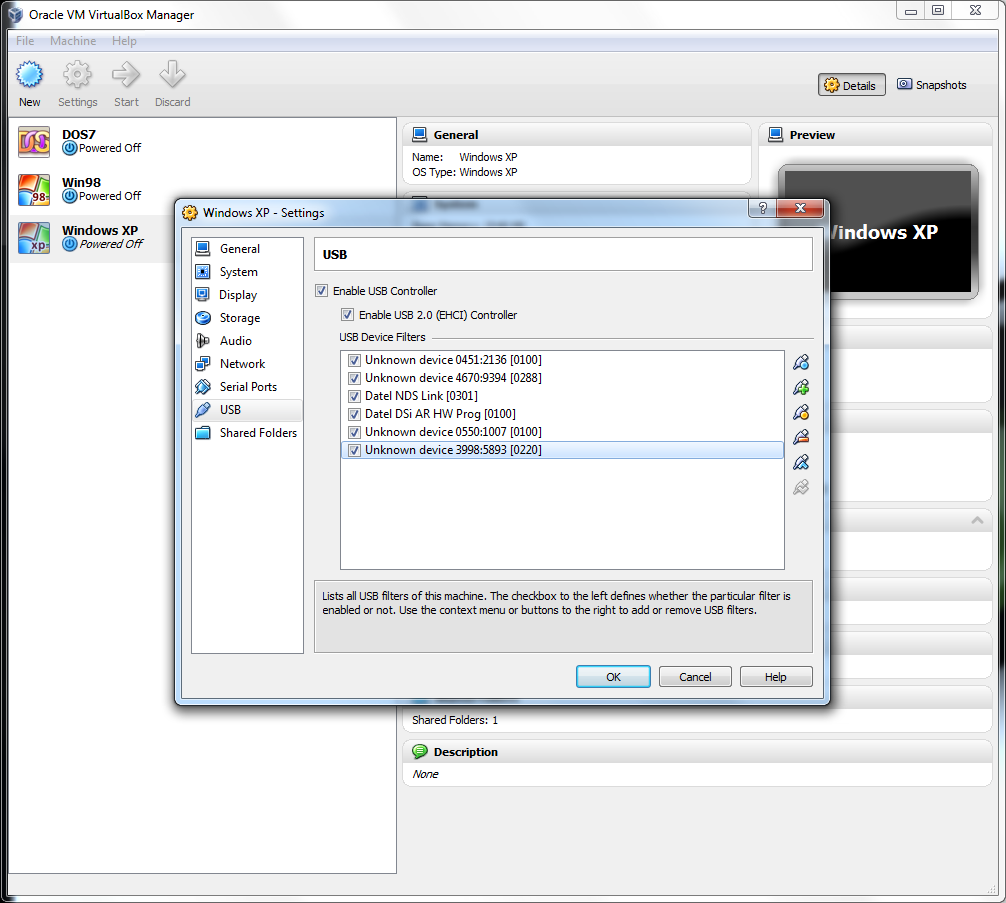Click the Discard arrow in VirtualBox toolbar

(173, 75)
